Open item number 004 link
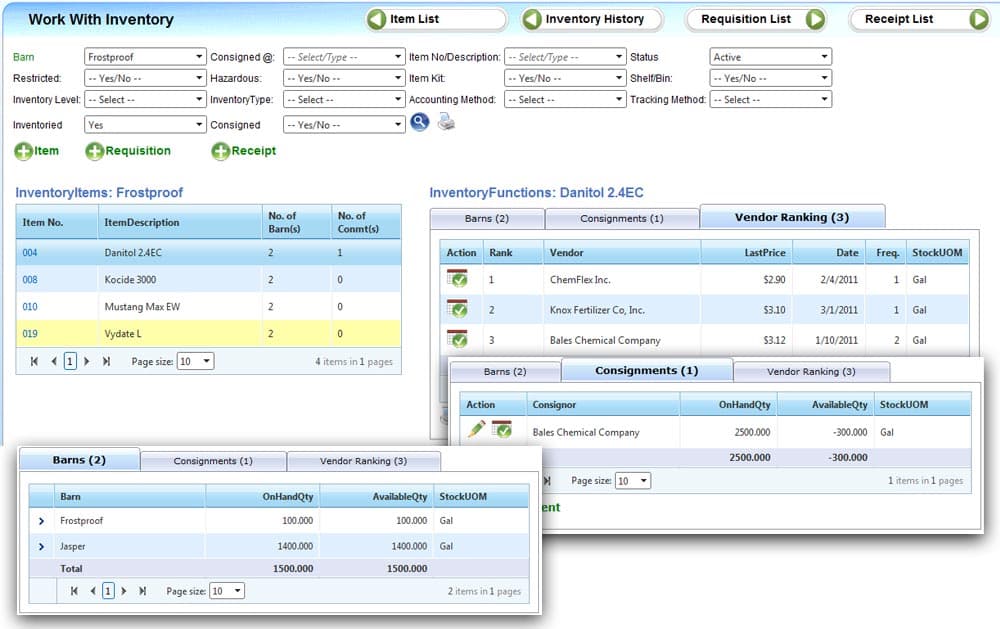1000x629 pixels. pos(30,253)
